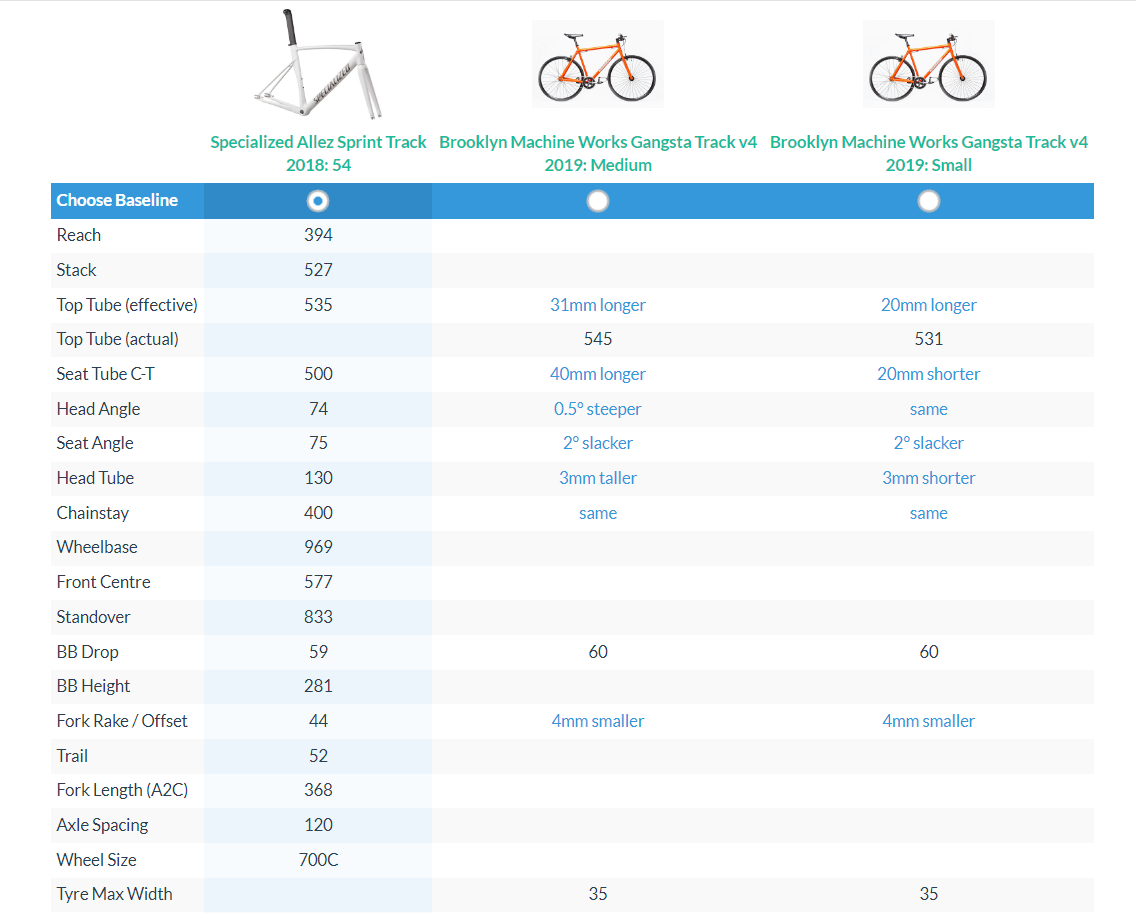The image size is (1136, 913).
Task: Click the Seat Angle value 75
Action: 318,443
